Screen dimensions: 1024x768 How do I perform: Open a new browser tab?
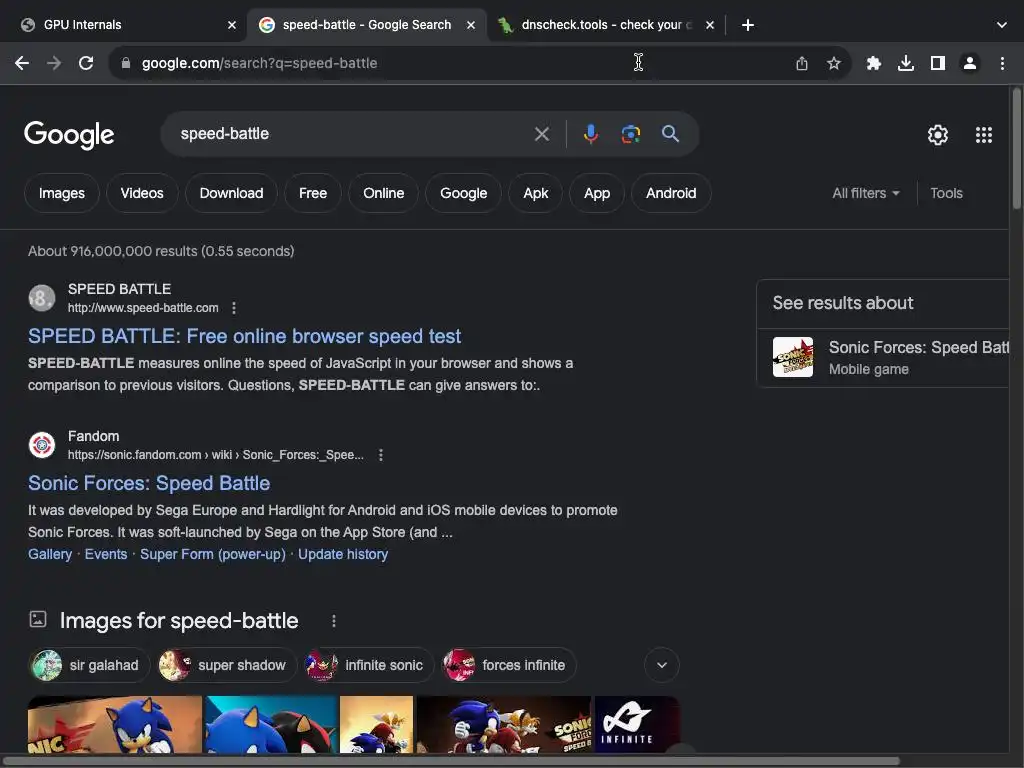pos(748,25)
